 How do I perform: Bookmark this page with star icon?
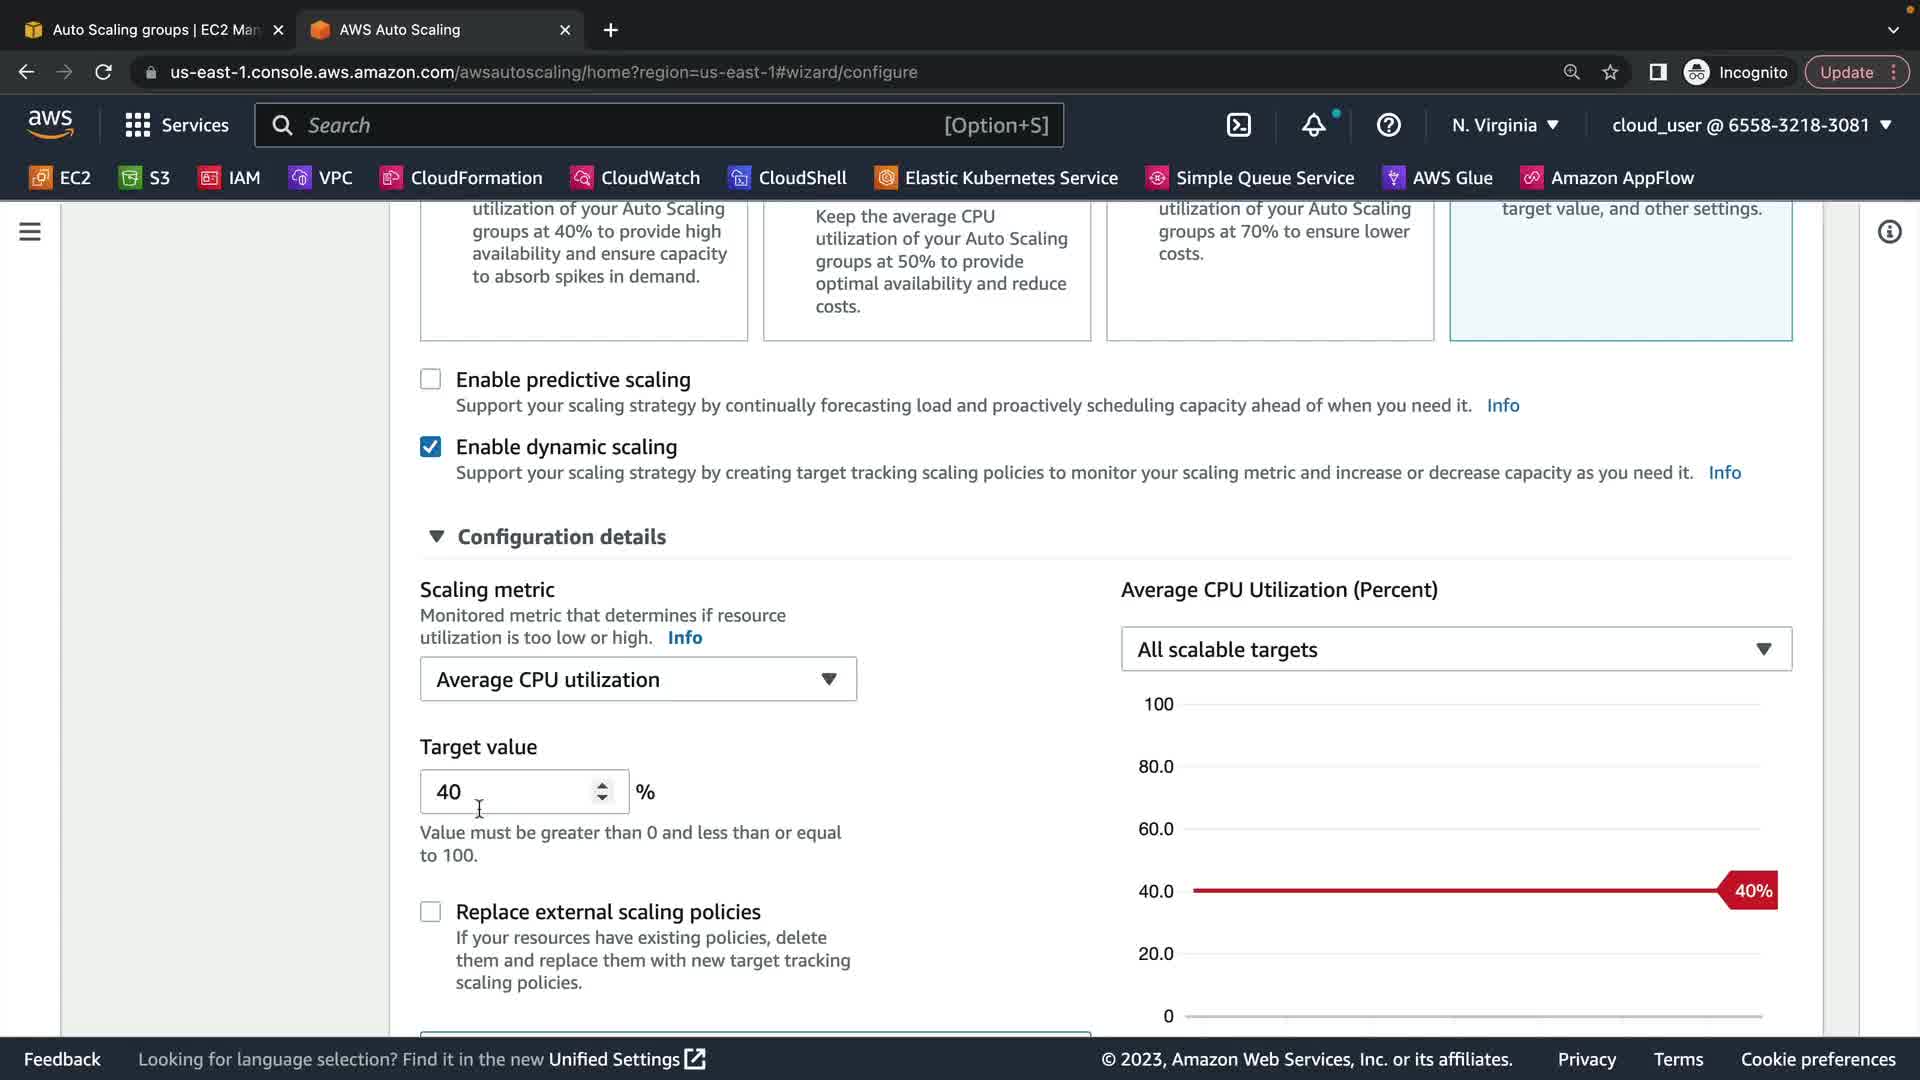[x=1610, y=72]
